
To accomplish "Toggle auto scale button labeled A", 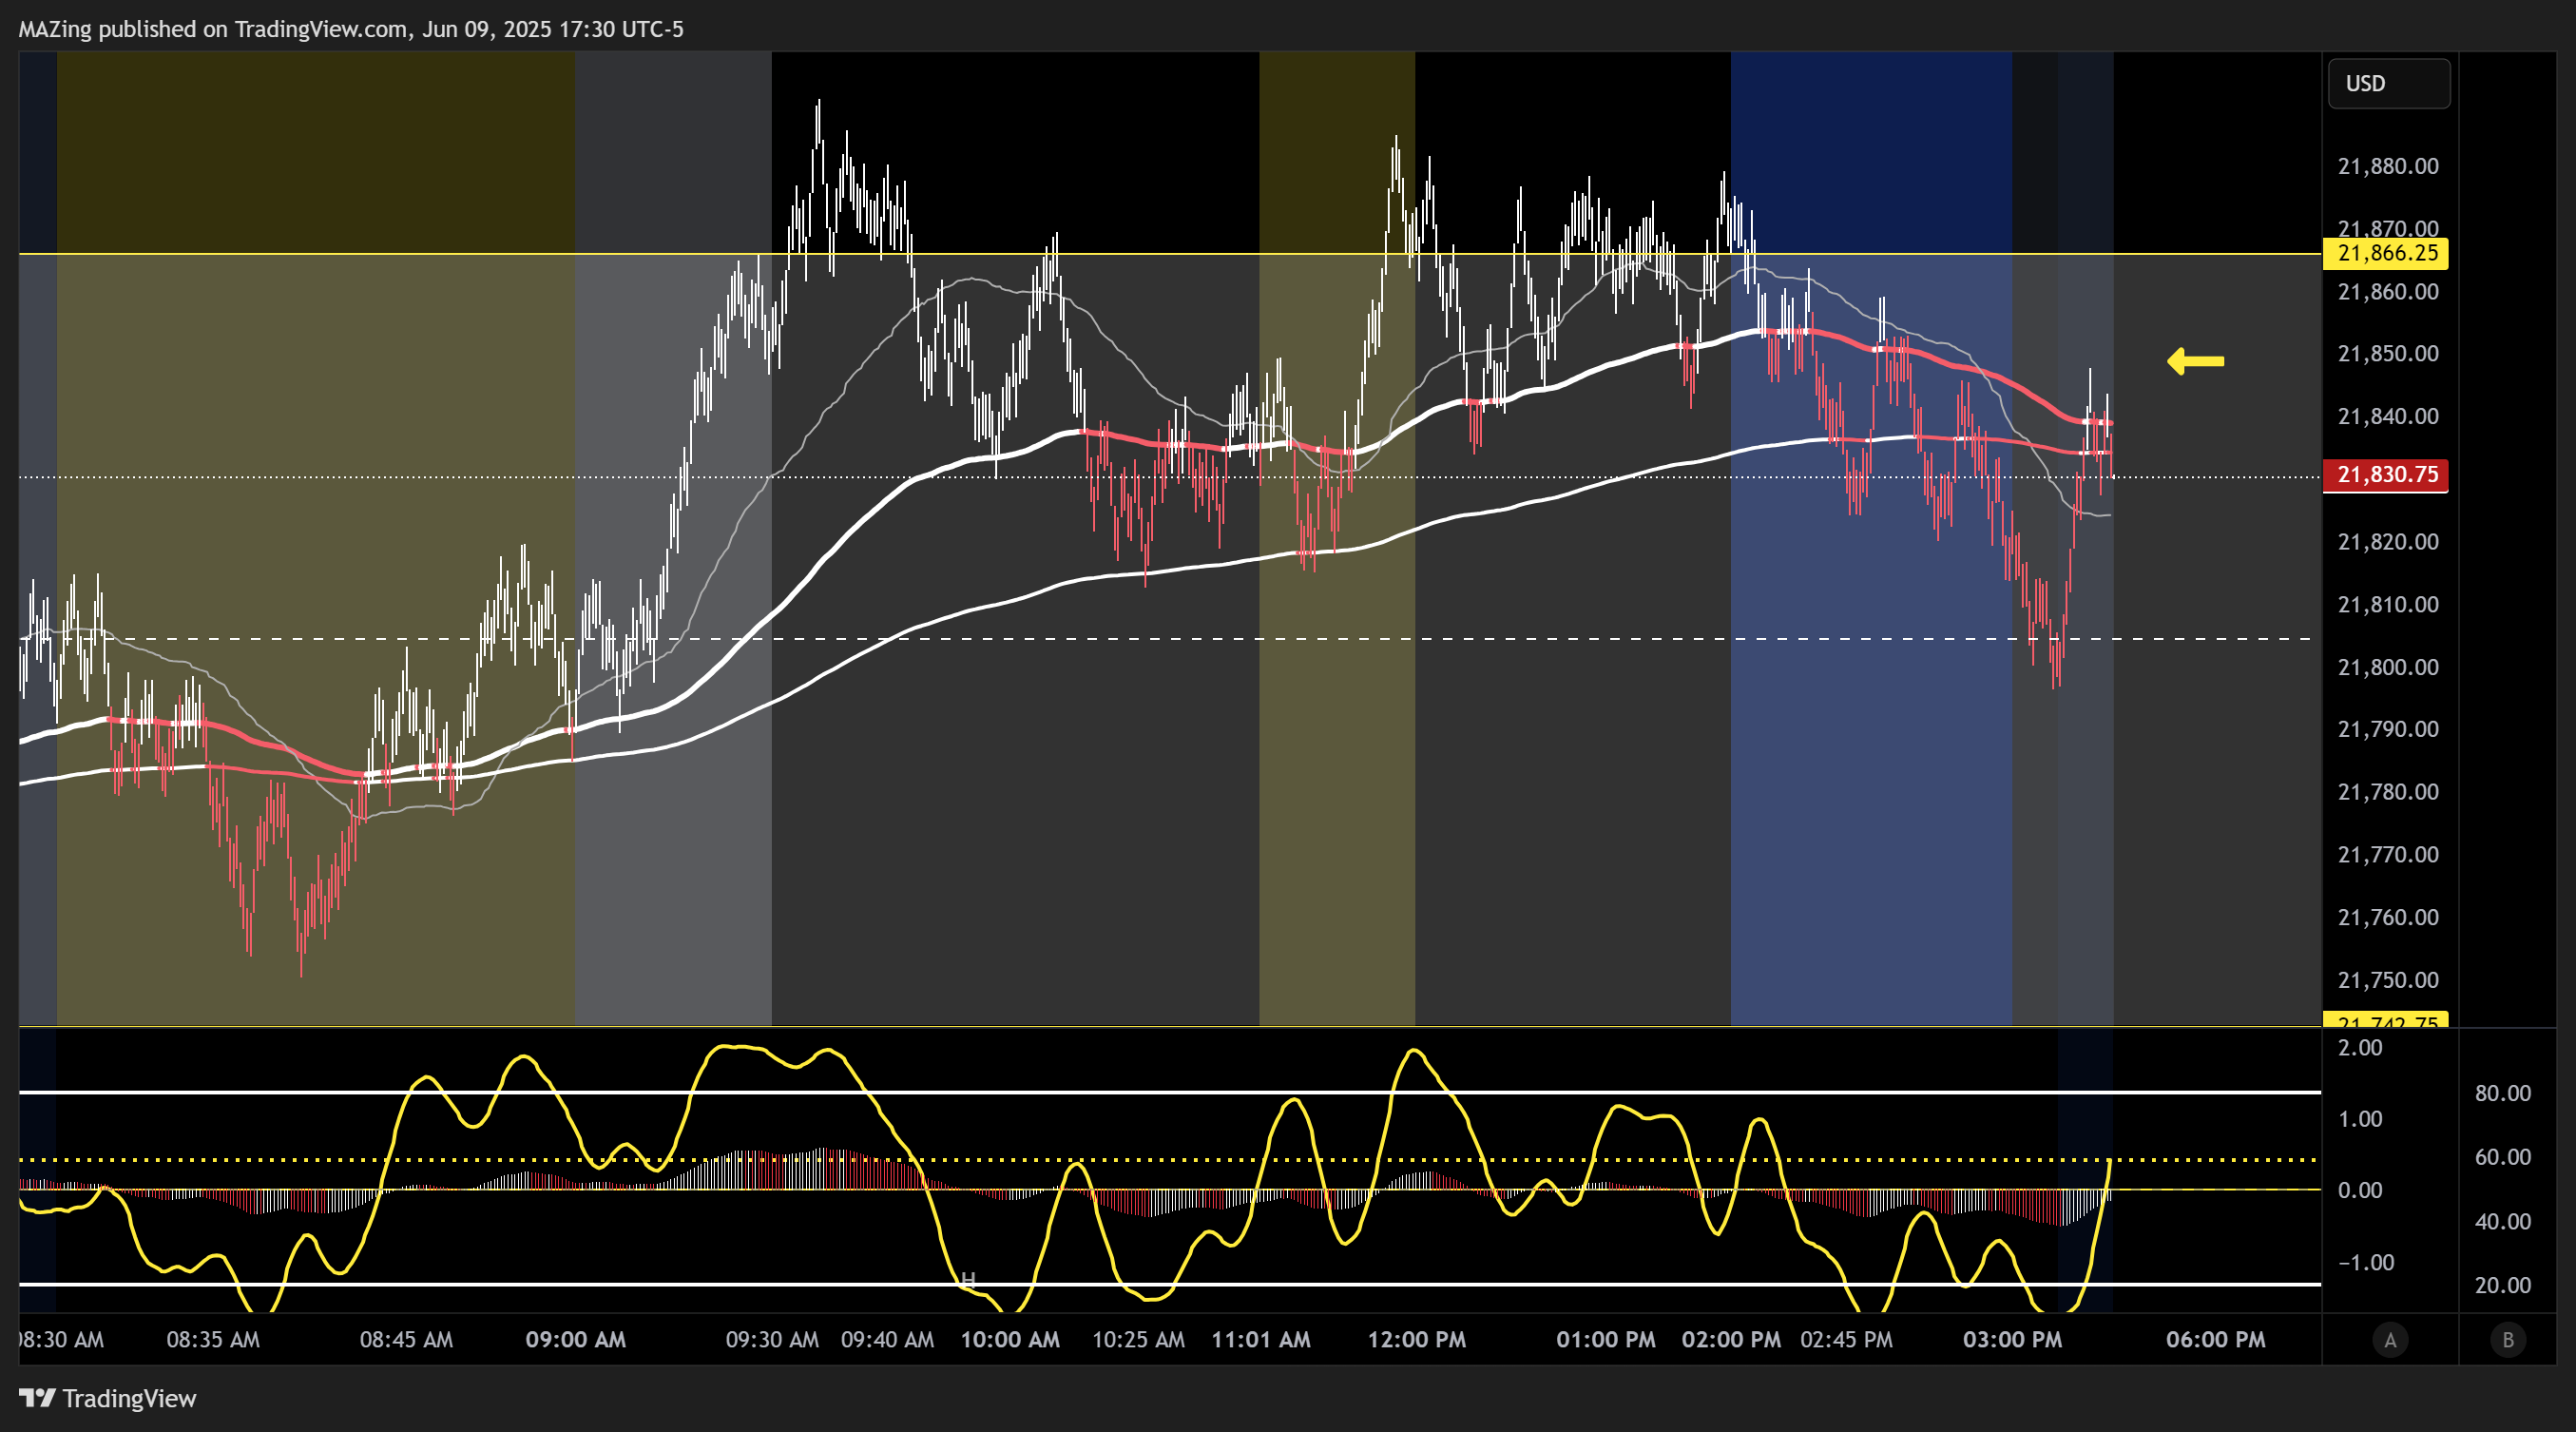I will (x=2390, y=1340).
